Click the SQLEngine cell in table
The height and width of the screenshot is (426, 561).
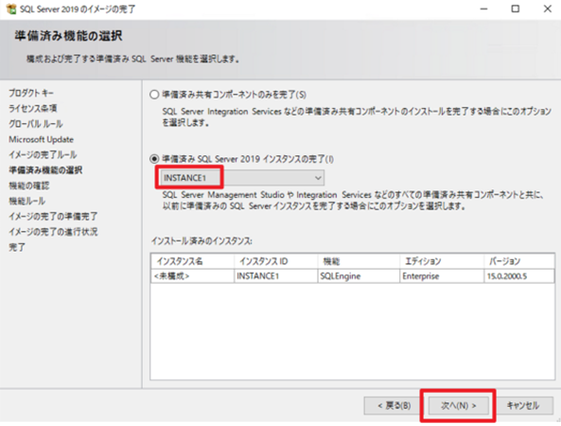click(x=358, y=276)
